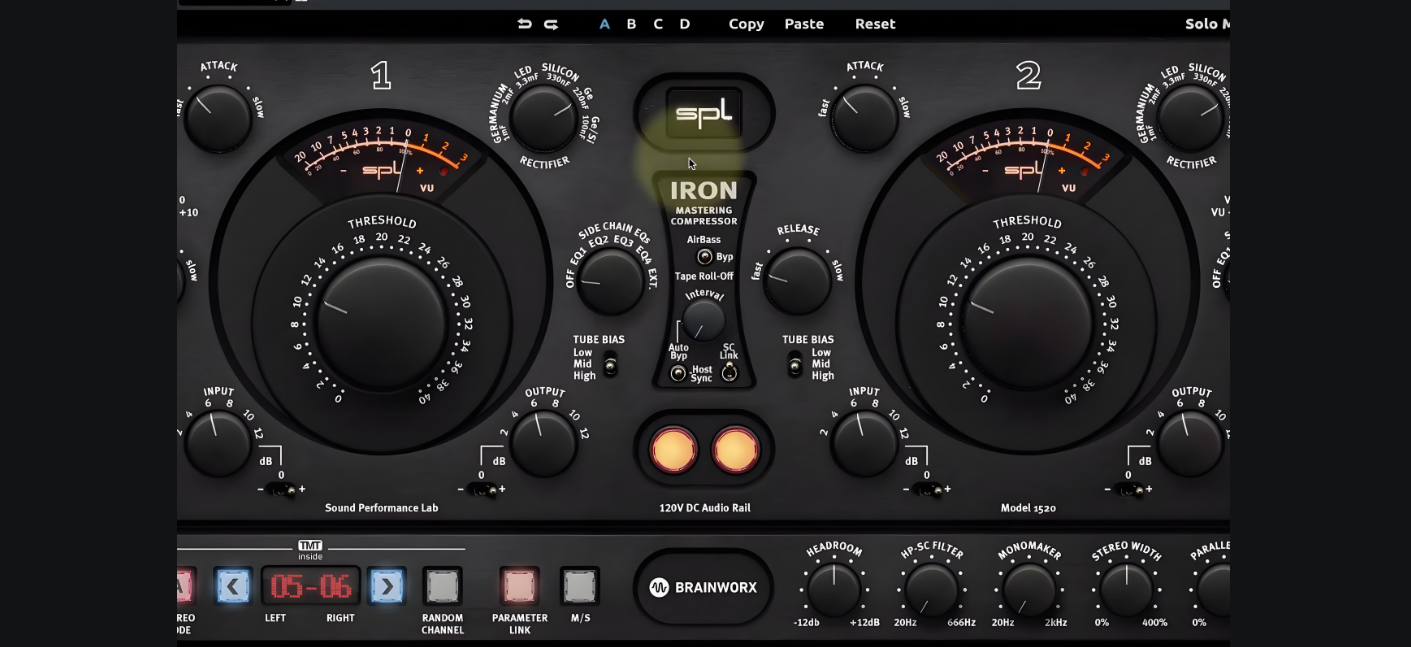Viewport: 1411px width, 647px height.
Task: Enable the M/S button
Action: coord(580,586)
